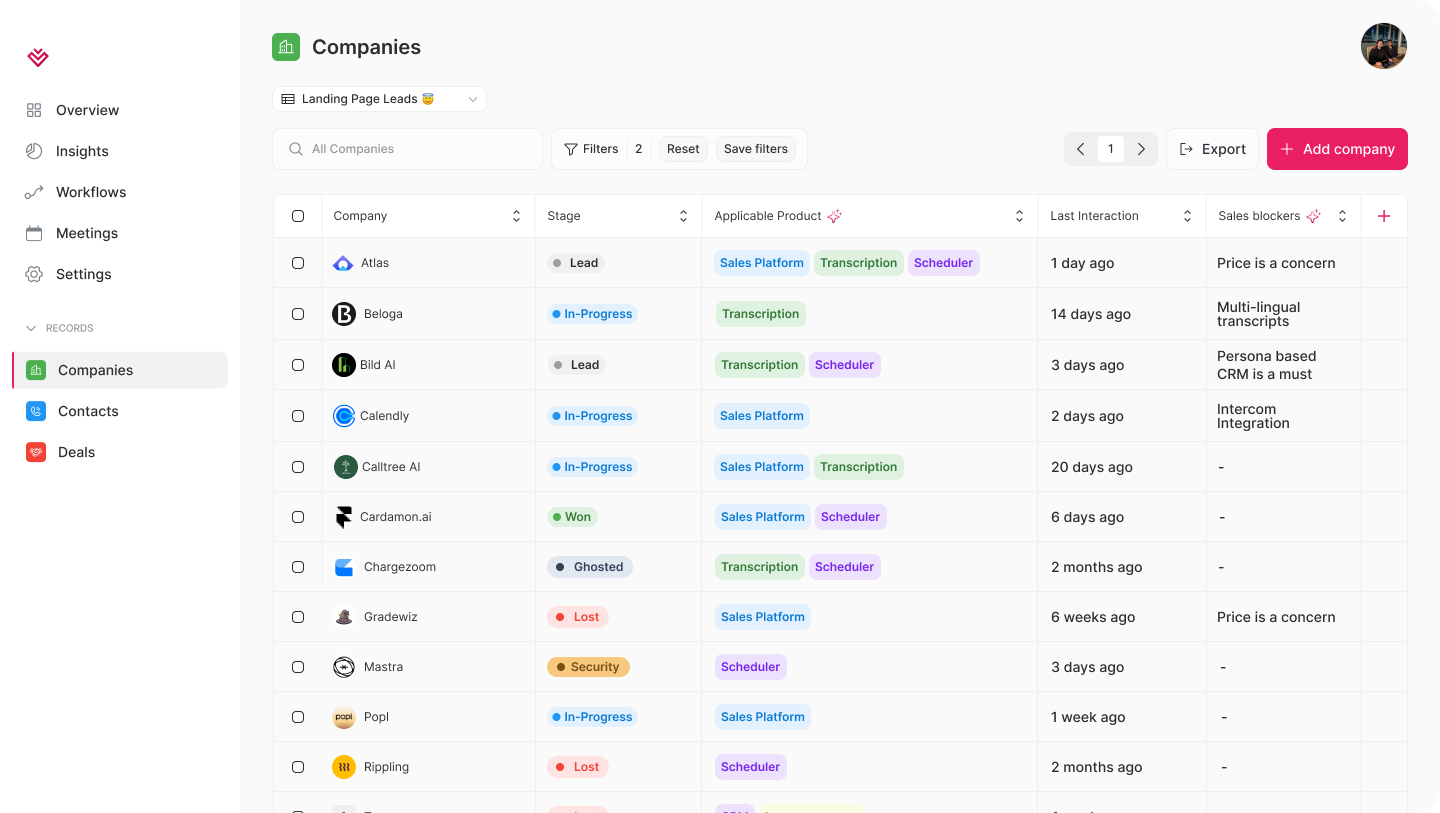Sort by Applicable Product column arrows
Viewport: 1440px width, 813px height.
1019,216
